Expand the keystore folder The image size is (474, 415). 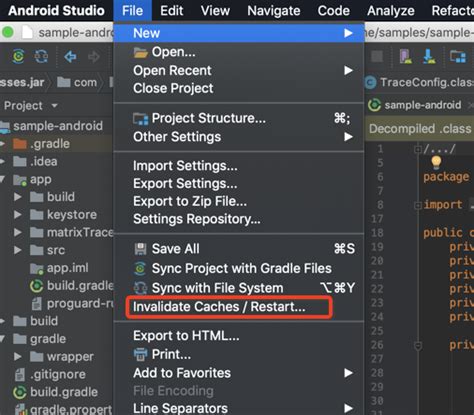click(18, 215)
